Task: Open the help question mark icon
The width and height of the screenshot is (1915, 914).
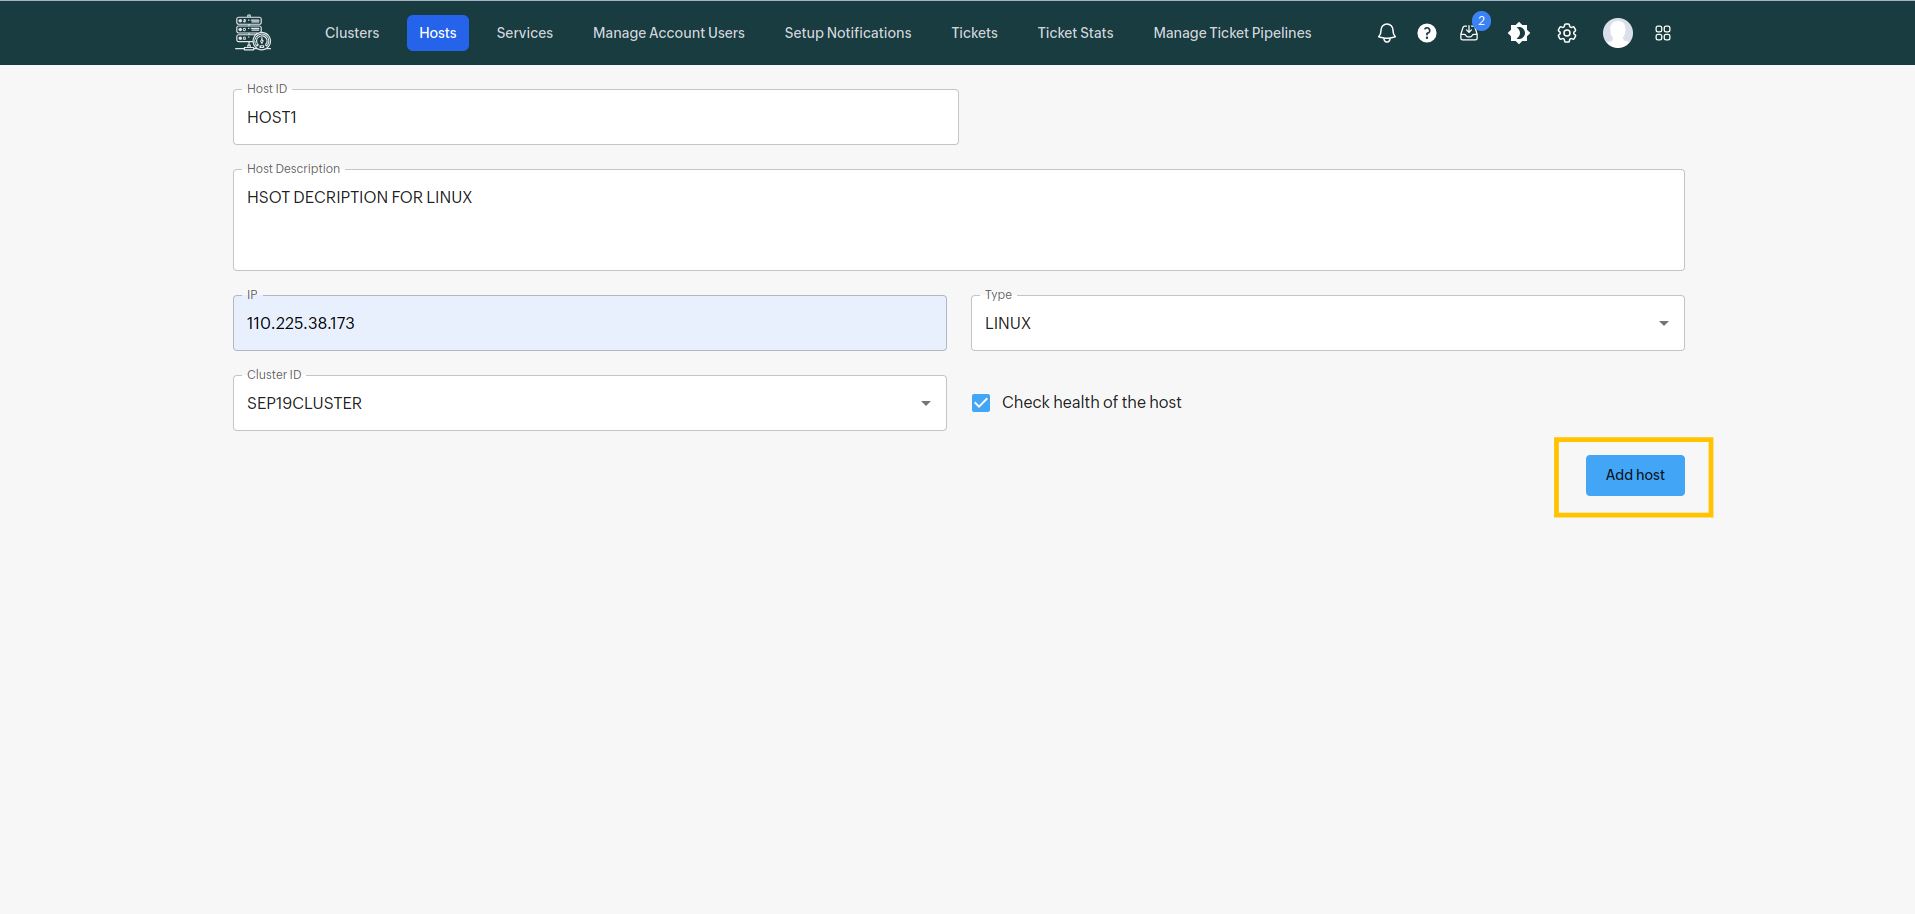Action: click(x=1427, y=33)
